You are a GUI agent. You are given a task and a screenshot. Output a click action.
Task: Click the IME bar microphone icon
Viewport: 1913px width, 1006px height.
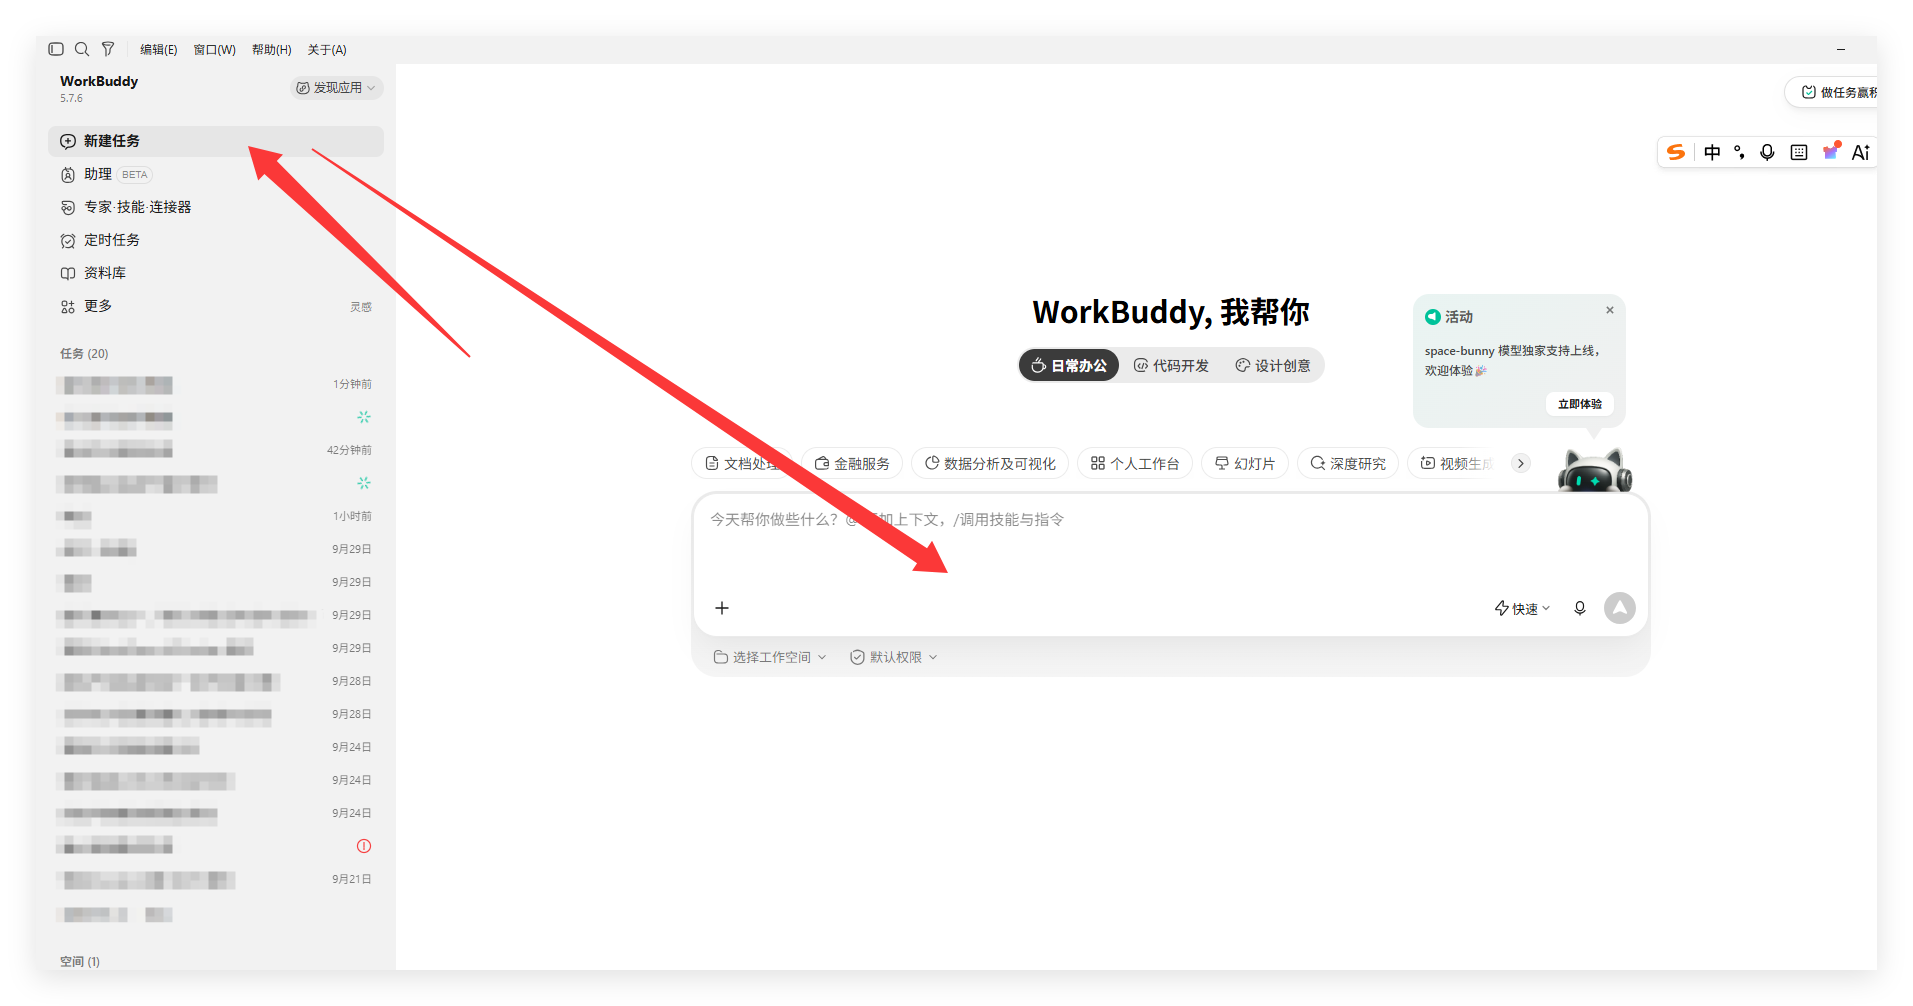[x=1768, y=152]
